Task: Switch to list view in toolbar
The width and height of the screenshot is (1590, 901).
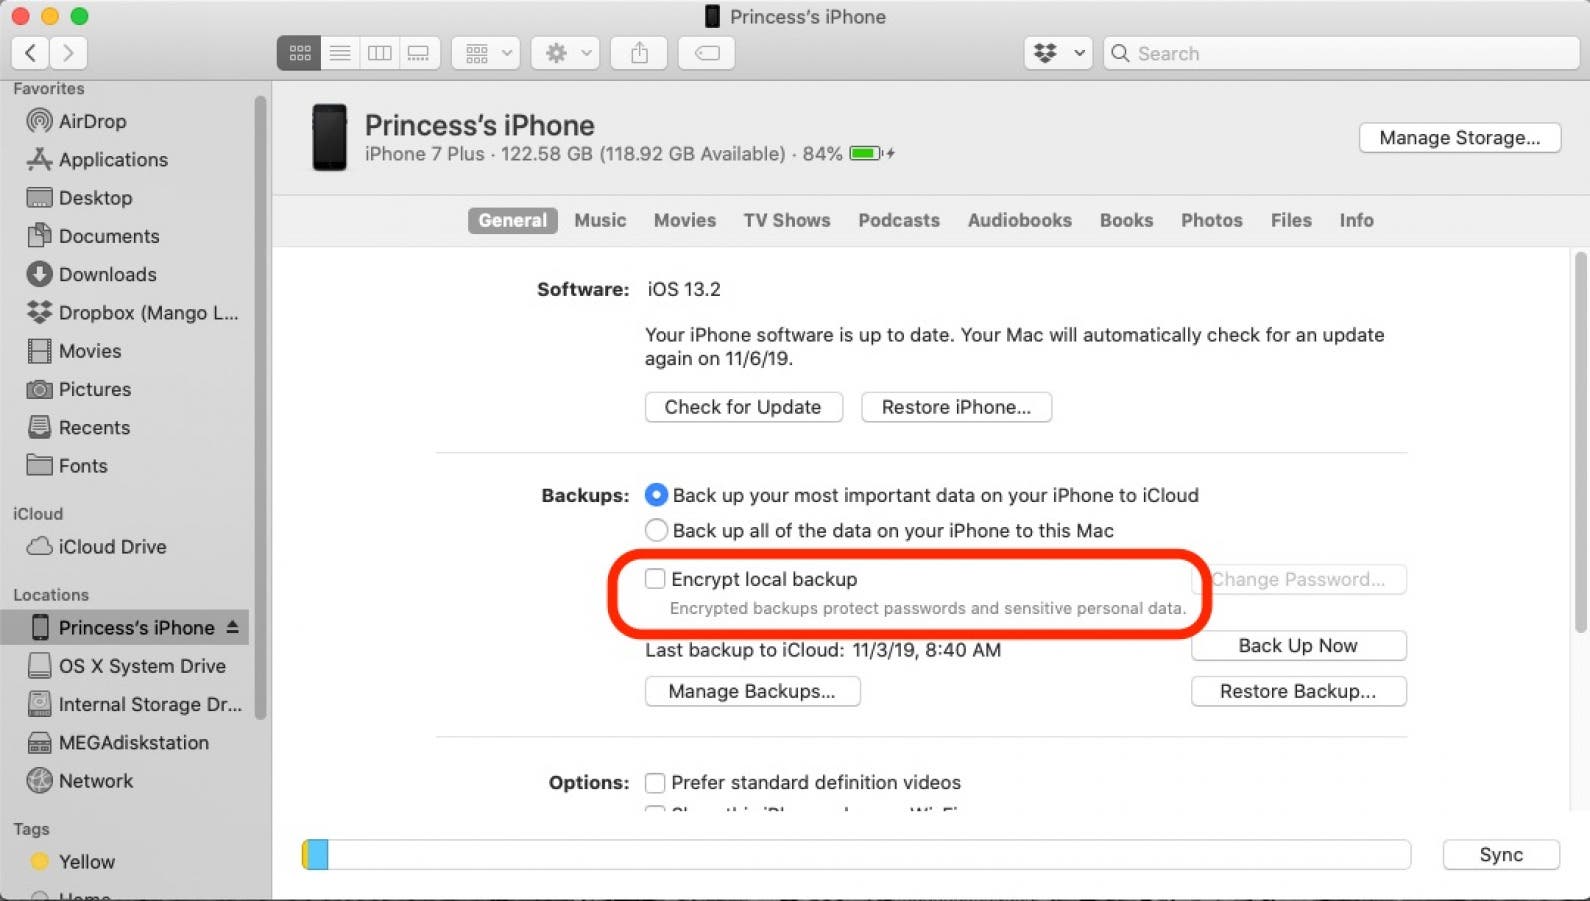Action: coord(340,53)
